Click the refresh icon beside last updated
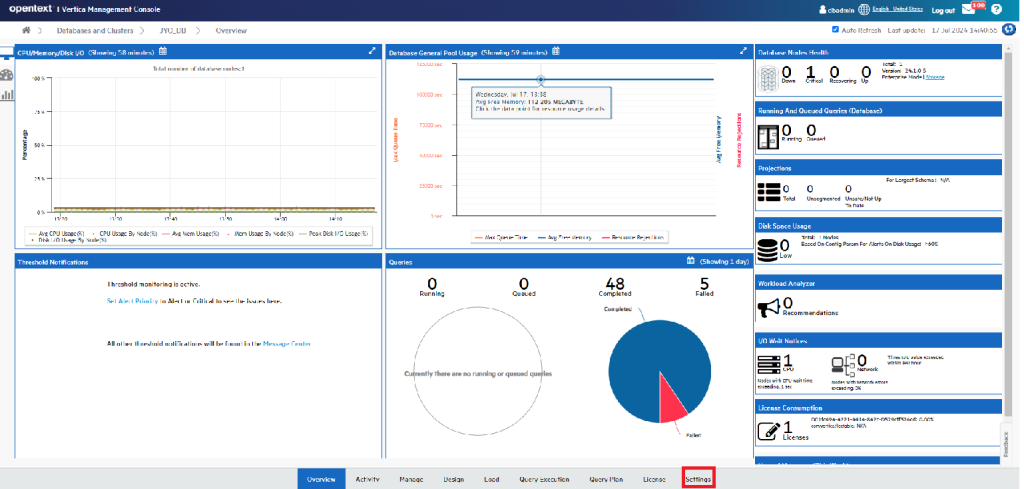1024x489 pixels. (1009, 31)
